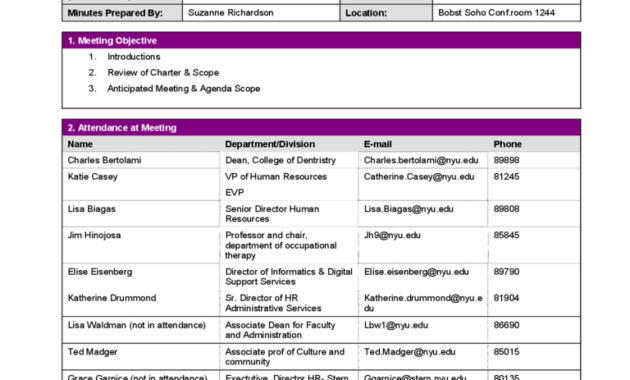Screen dimensions: 630x380
Task: Click 'VP of Human Resources' text
Action: [276, 177]
